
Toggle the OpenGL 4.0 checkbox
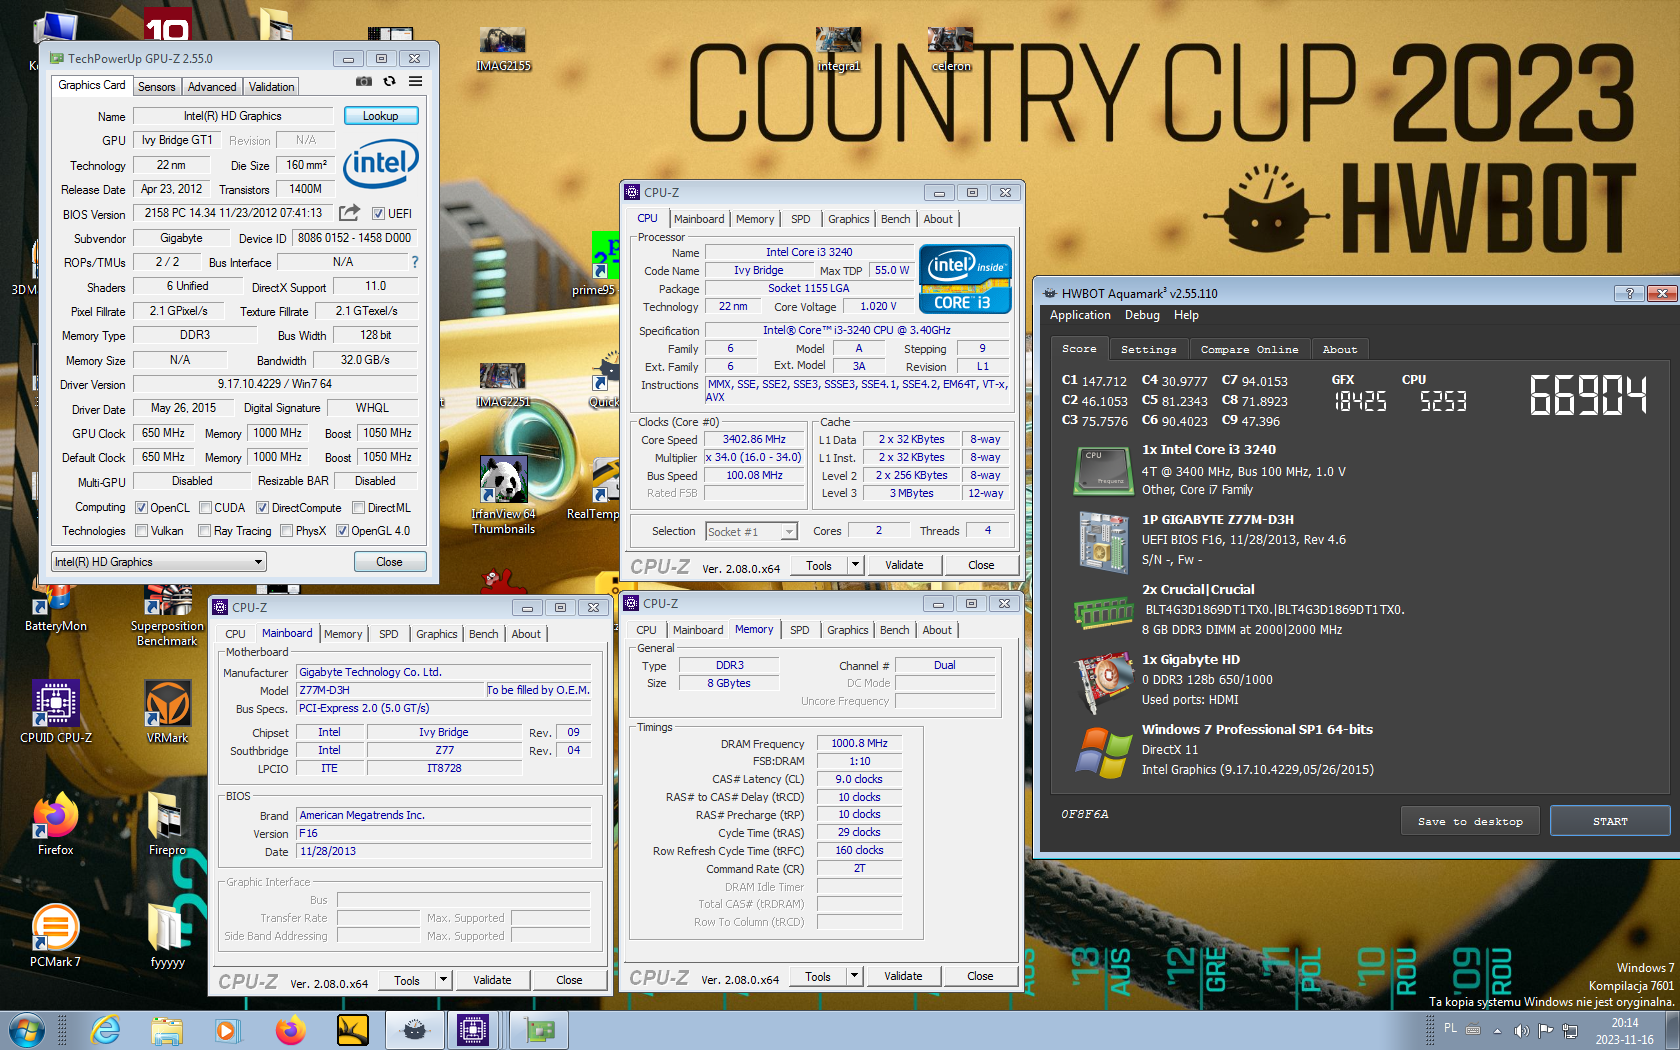(342, 531)
